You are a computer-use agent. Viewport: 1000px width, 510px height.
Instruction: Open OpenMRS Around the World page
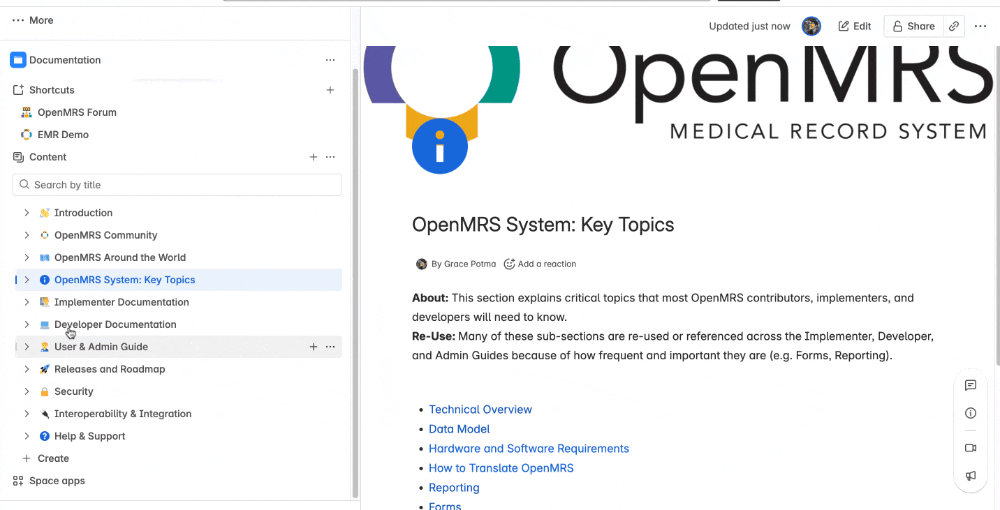pyautogui.click(x=120, y=258)
